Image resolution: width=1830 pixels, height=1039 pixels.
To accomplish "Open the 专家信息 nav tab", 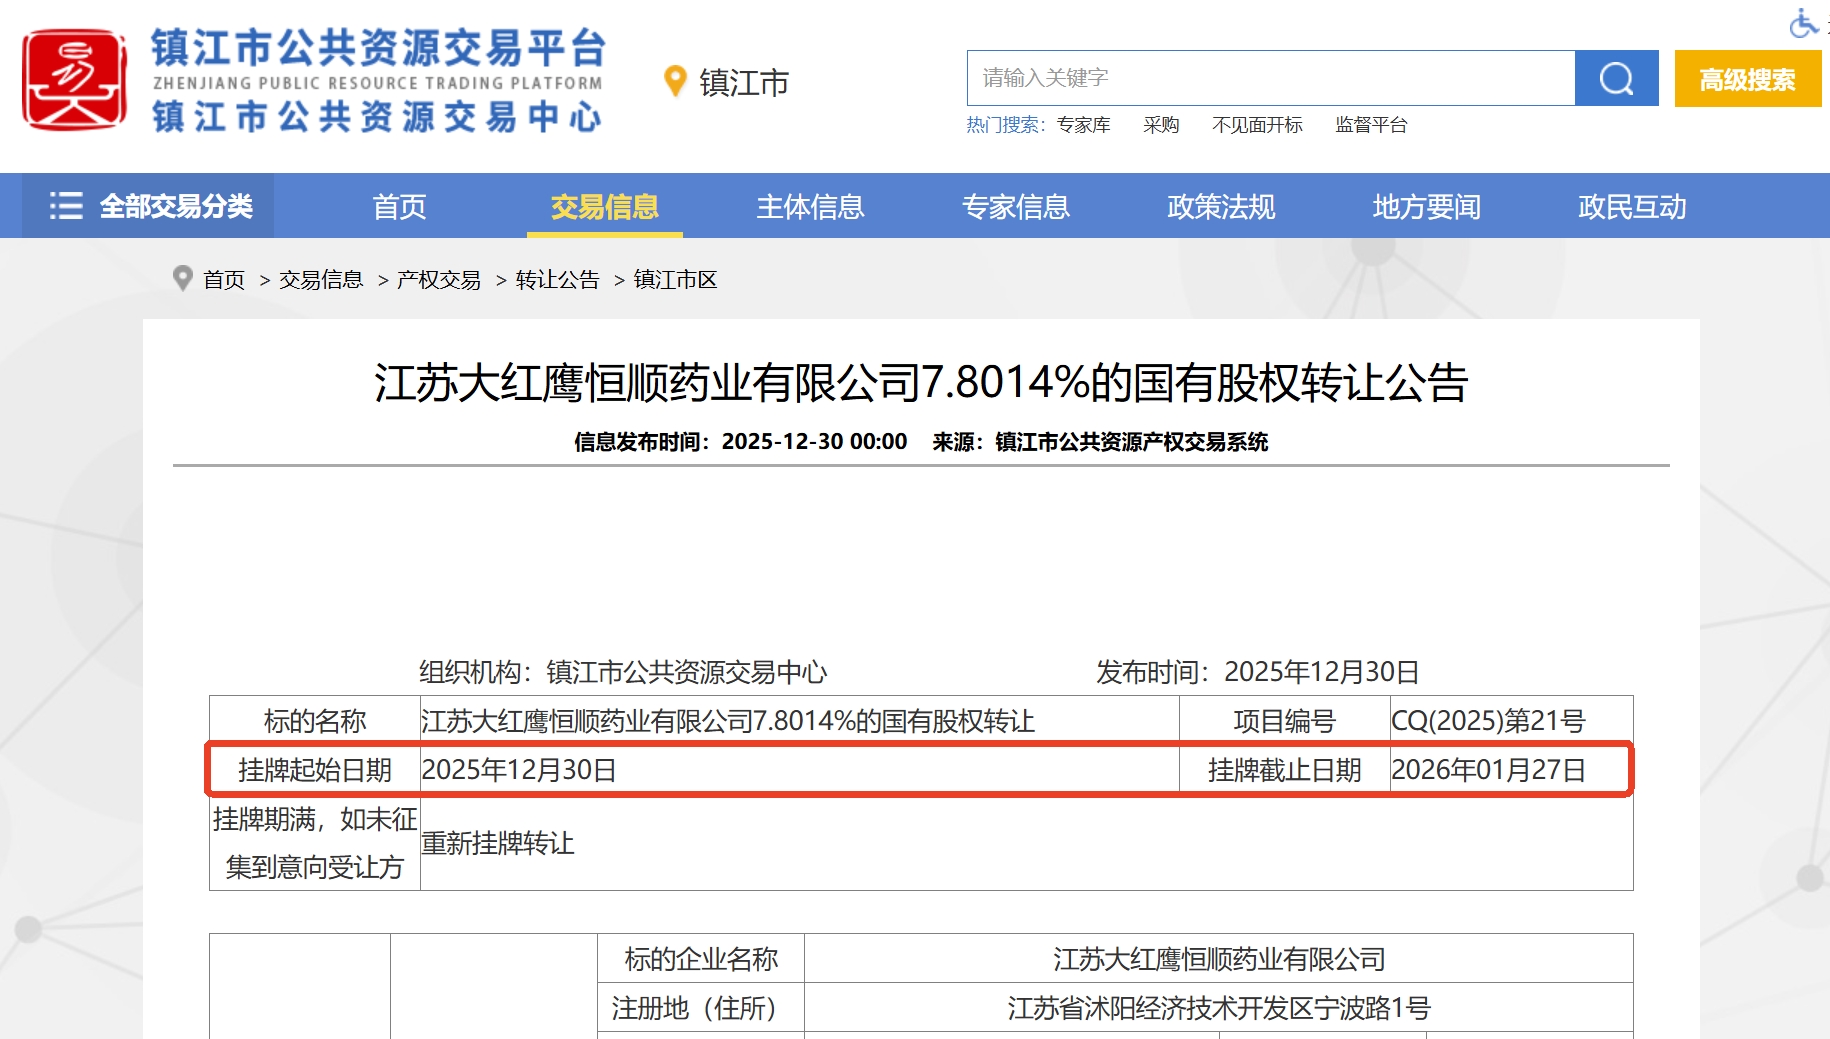I will [1016, 207].
